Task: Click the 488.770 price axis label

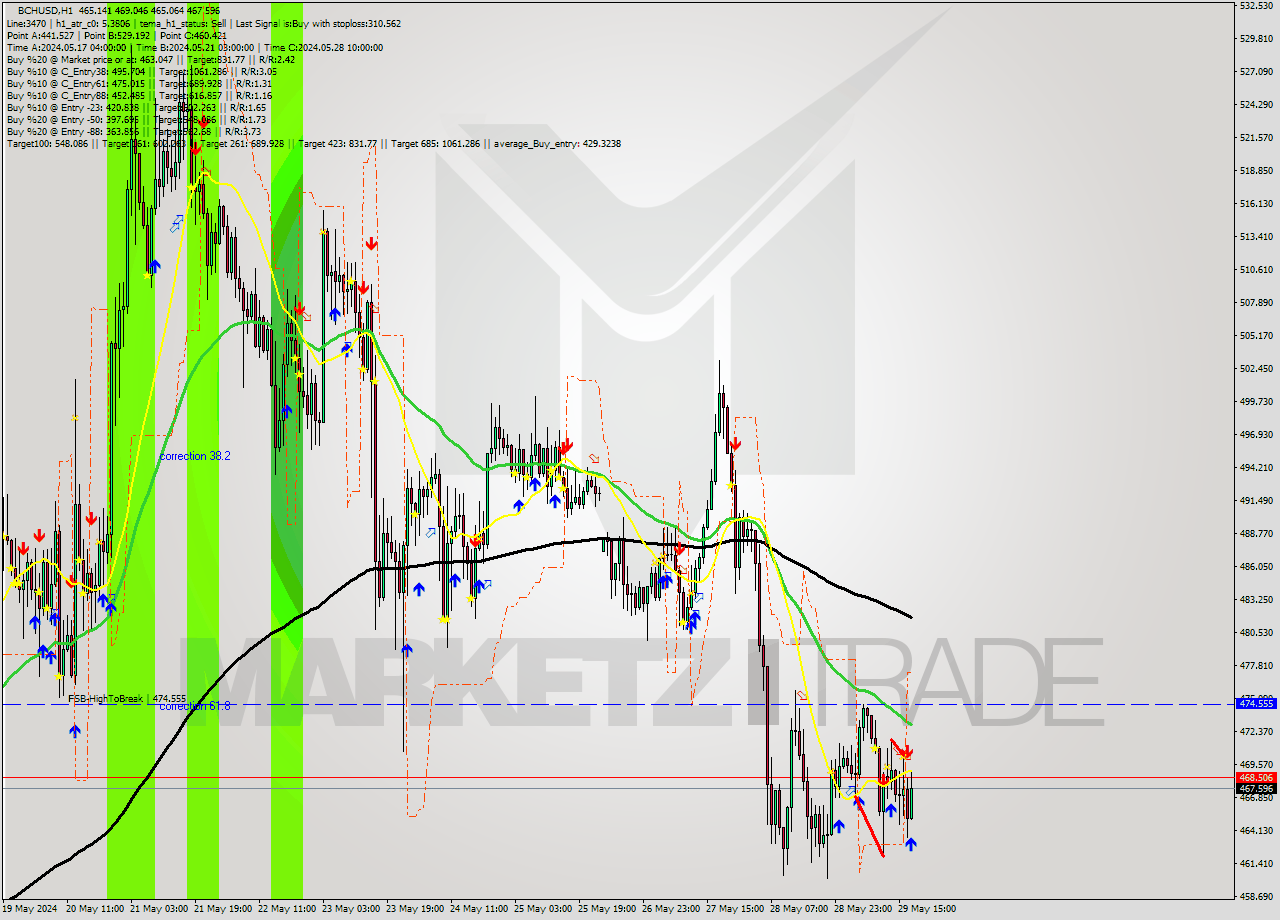Action: pos(1256,533)
